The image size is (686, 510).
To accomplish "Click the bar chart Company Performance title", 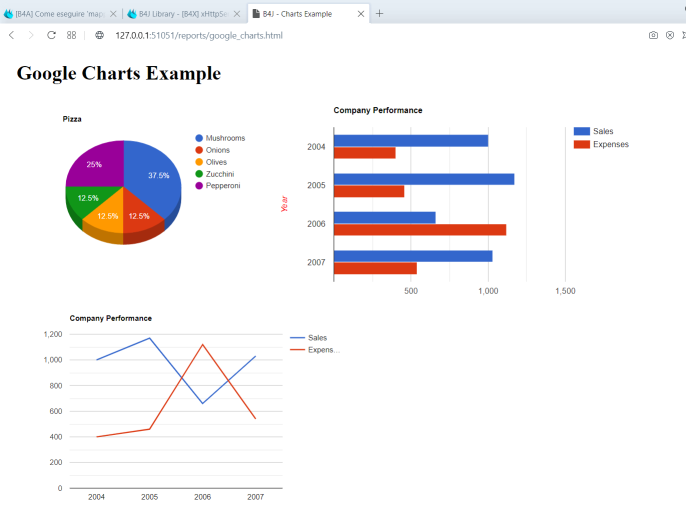I will 378,110.
